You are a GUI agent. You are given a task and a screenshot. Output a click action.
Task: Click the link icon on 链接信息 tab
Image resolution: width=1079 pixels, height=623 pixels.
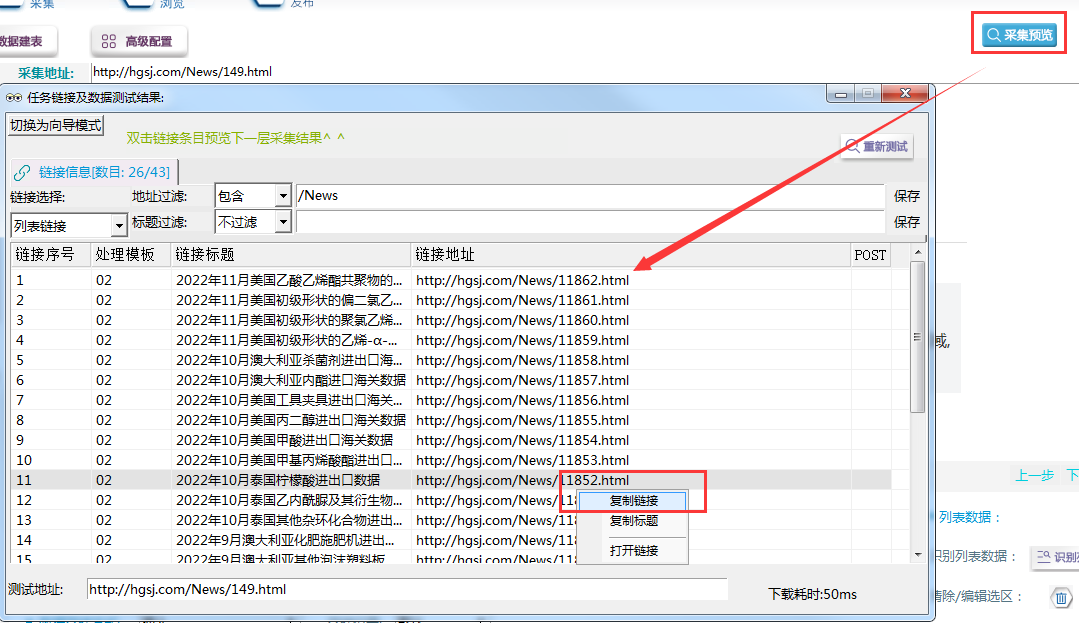pyautogui.click(x=22, y=172)
